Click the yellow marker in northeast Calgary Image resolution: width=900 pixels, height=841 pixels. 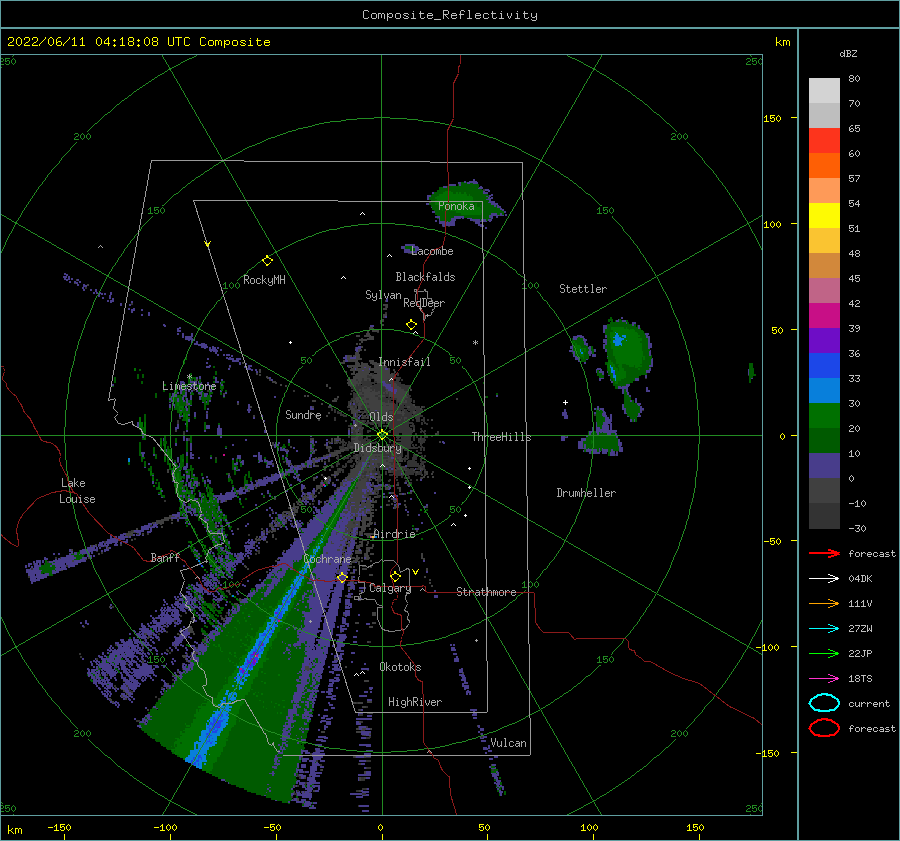click(x=395, y=576)
